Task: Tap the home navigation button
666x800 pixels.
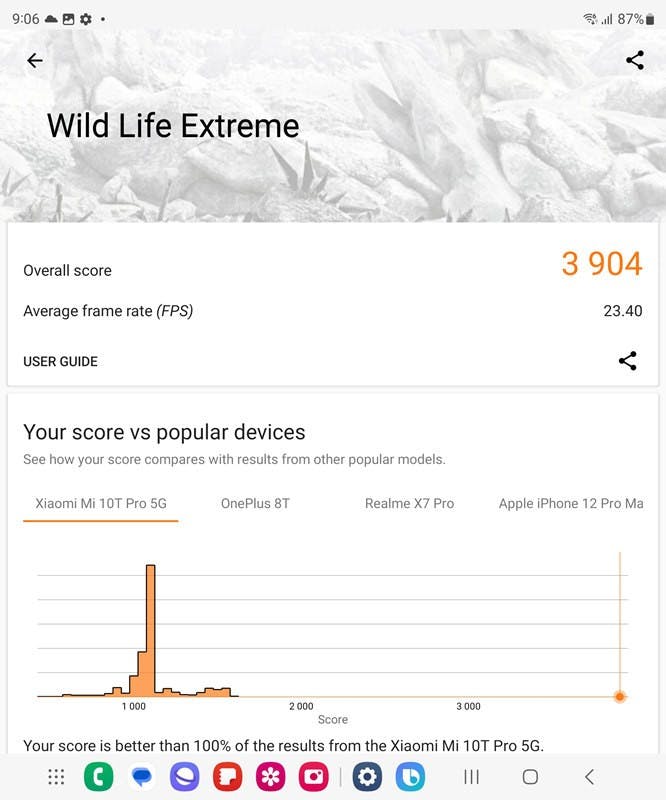Action: [530, 777]
